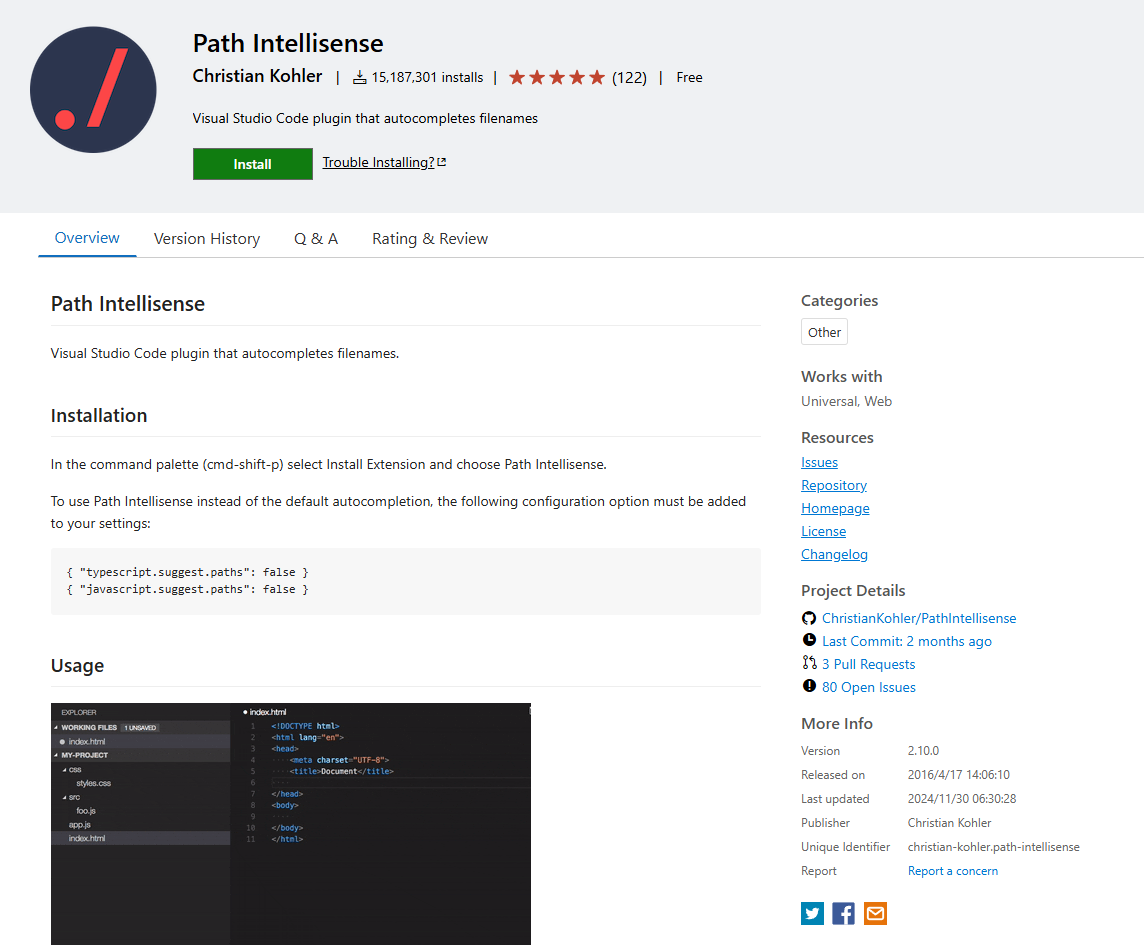This screenshot has width=1144, height=945.
Task: Click the Path Intellisense extension logo
Action: [93, 90]
